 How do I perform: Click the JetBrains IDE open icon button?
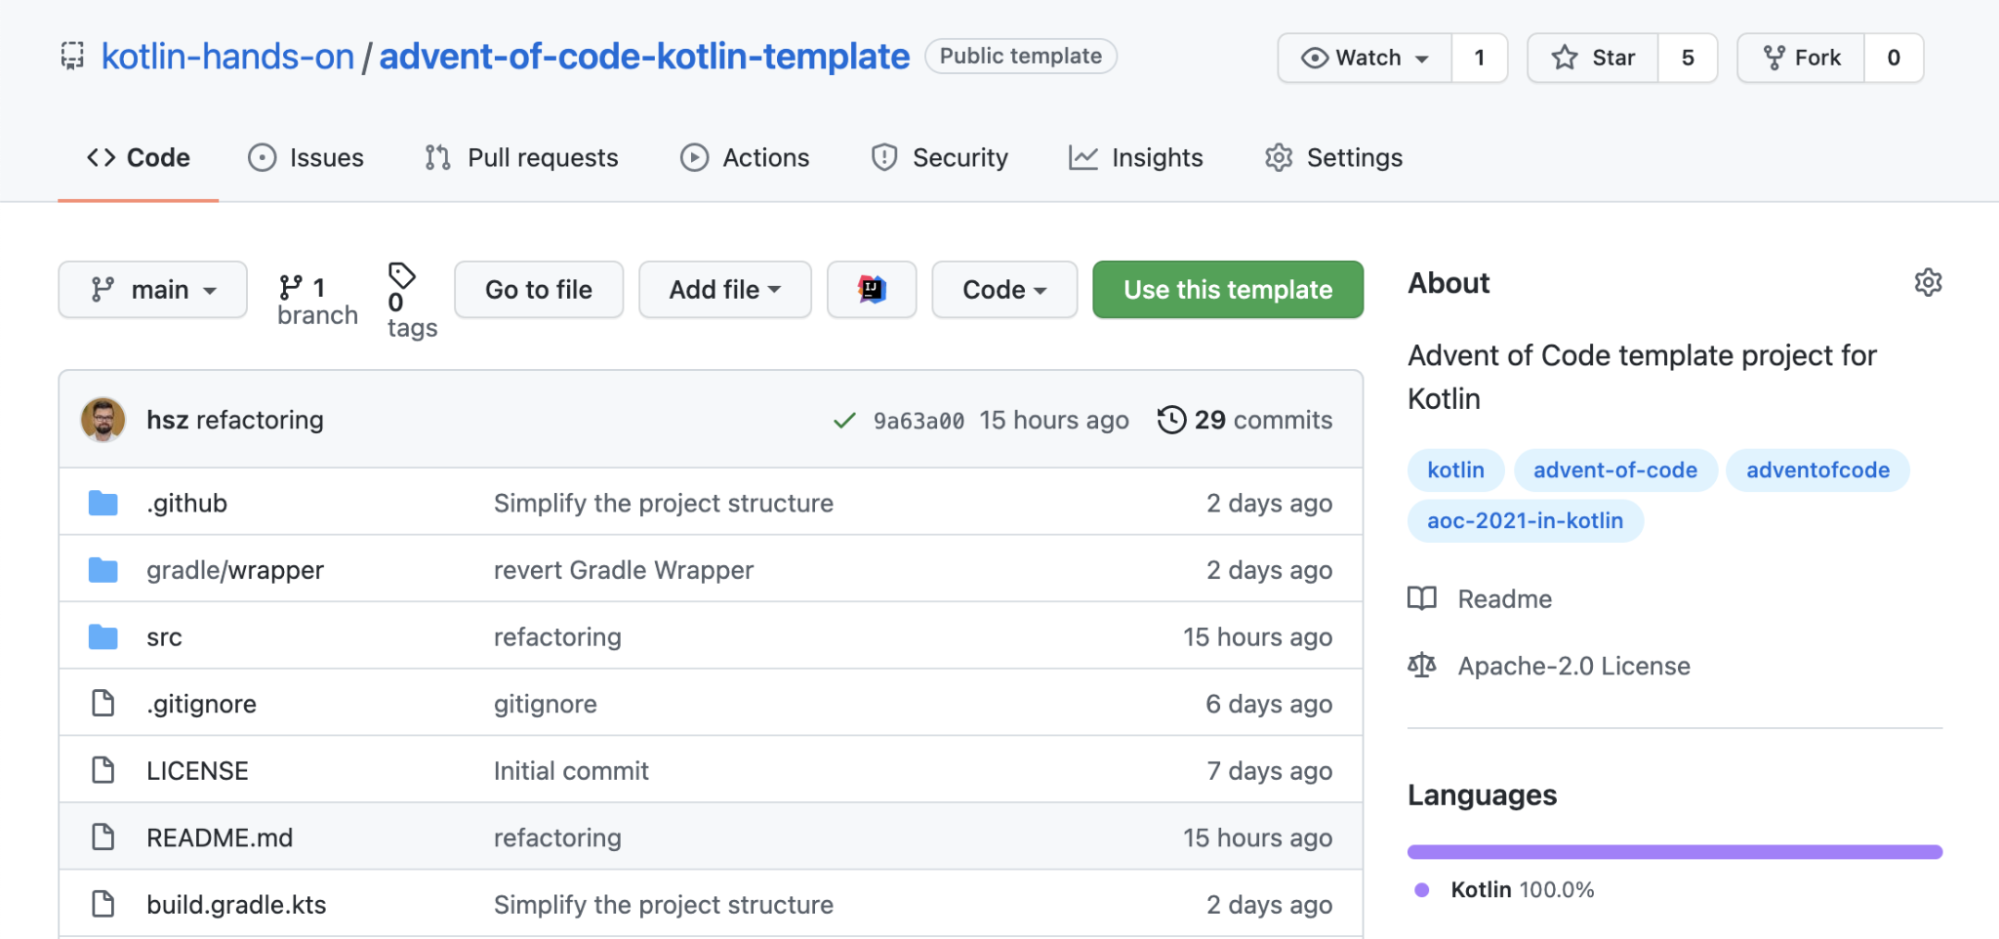[872, 290]
